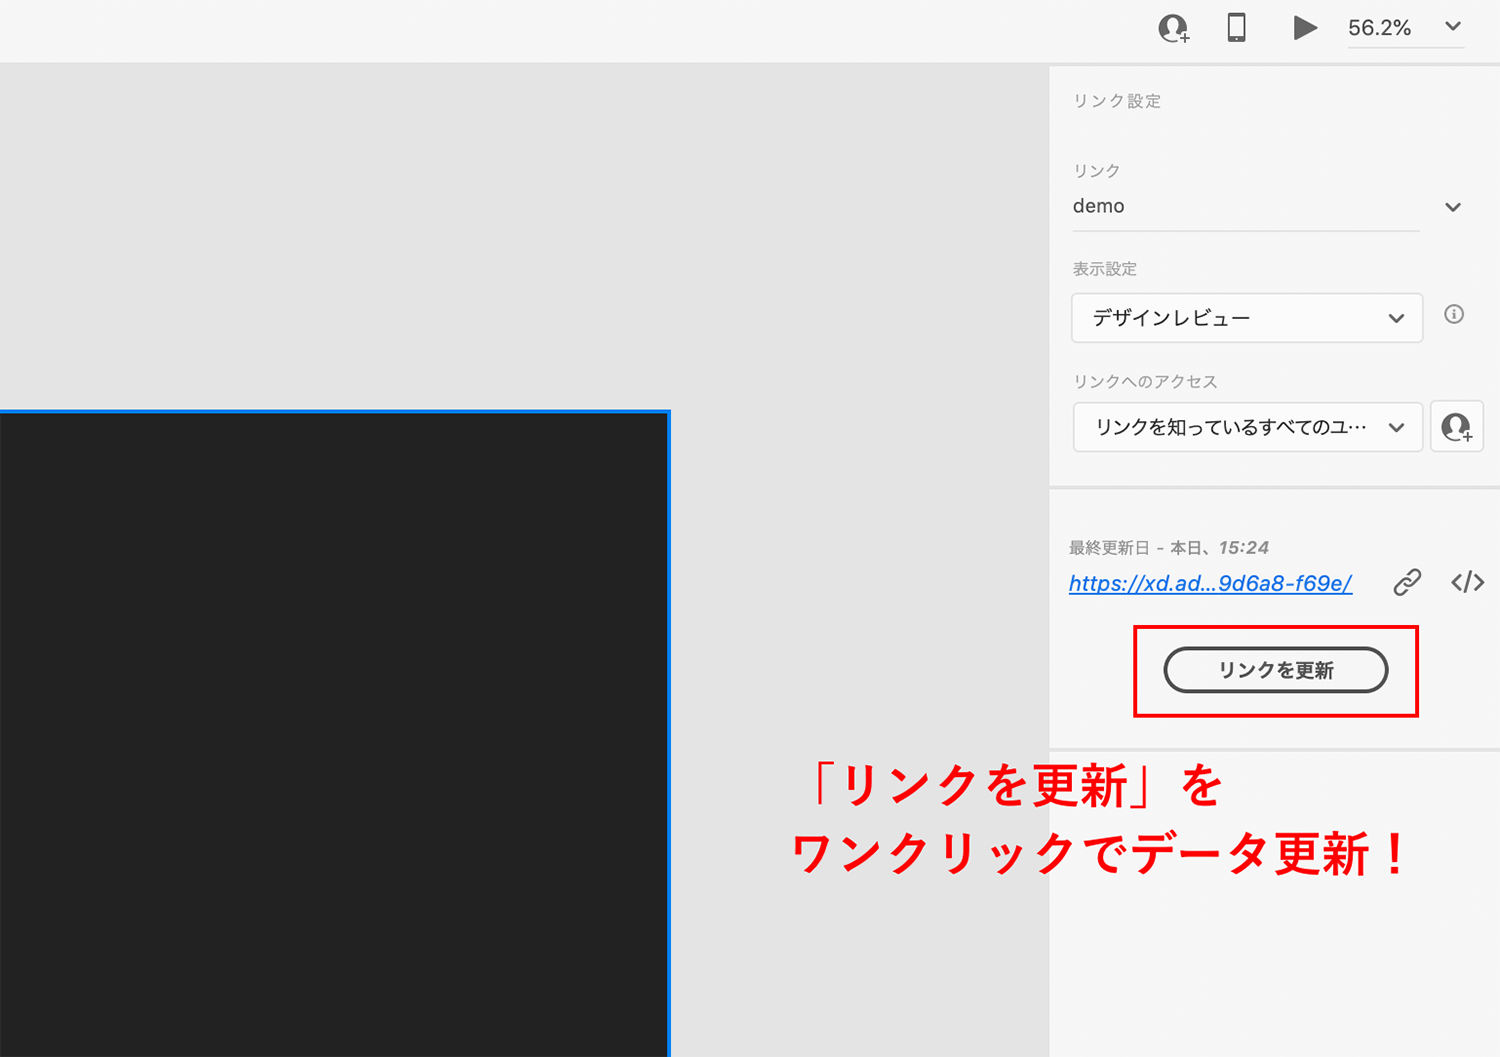Click the invite user icon in top toolbar
Screen dimensions: 1500x1057
click(x=1174, y=28)
